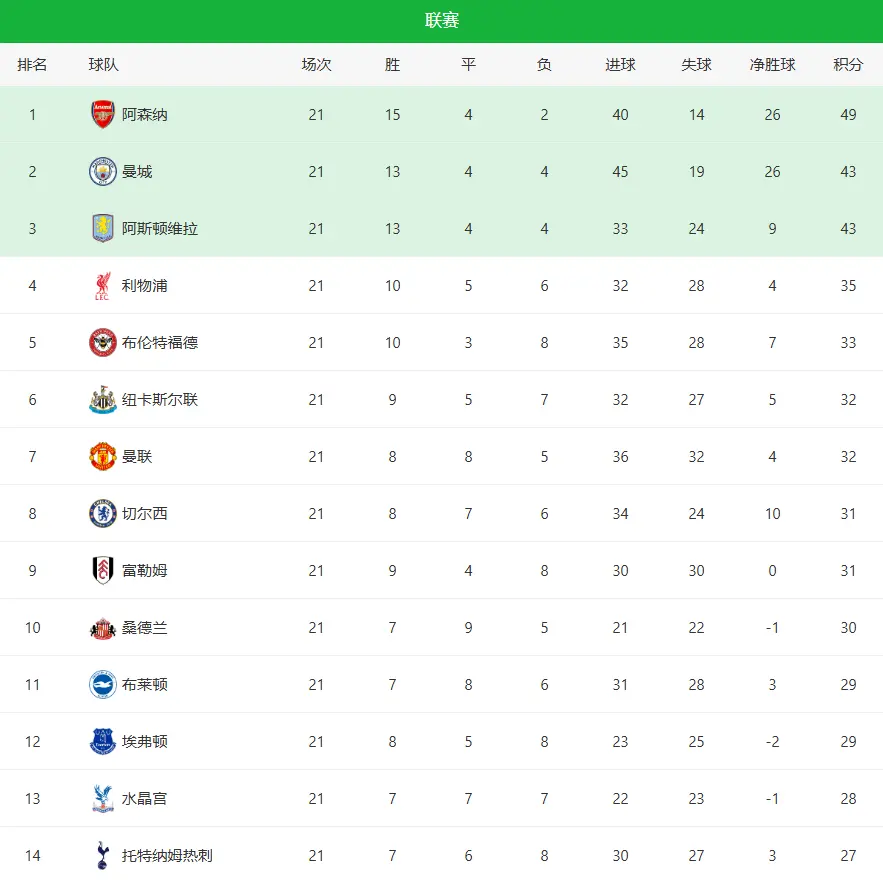Screen dimensions: 883x880
Task: Click the Sunderland crest icon
Action: click(103, 628)
